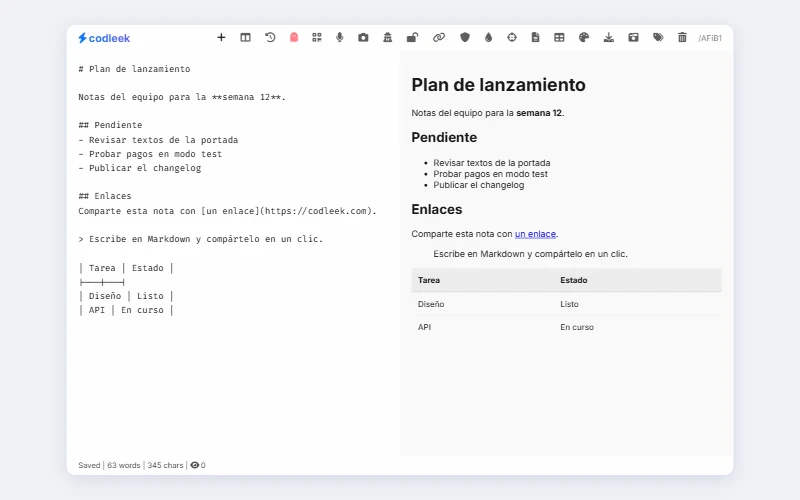The image size is (800, 500).
Task: Click 'Publicar el changelog' preview bullet
Action: (479, 185)
